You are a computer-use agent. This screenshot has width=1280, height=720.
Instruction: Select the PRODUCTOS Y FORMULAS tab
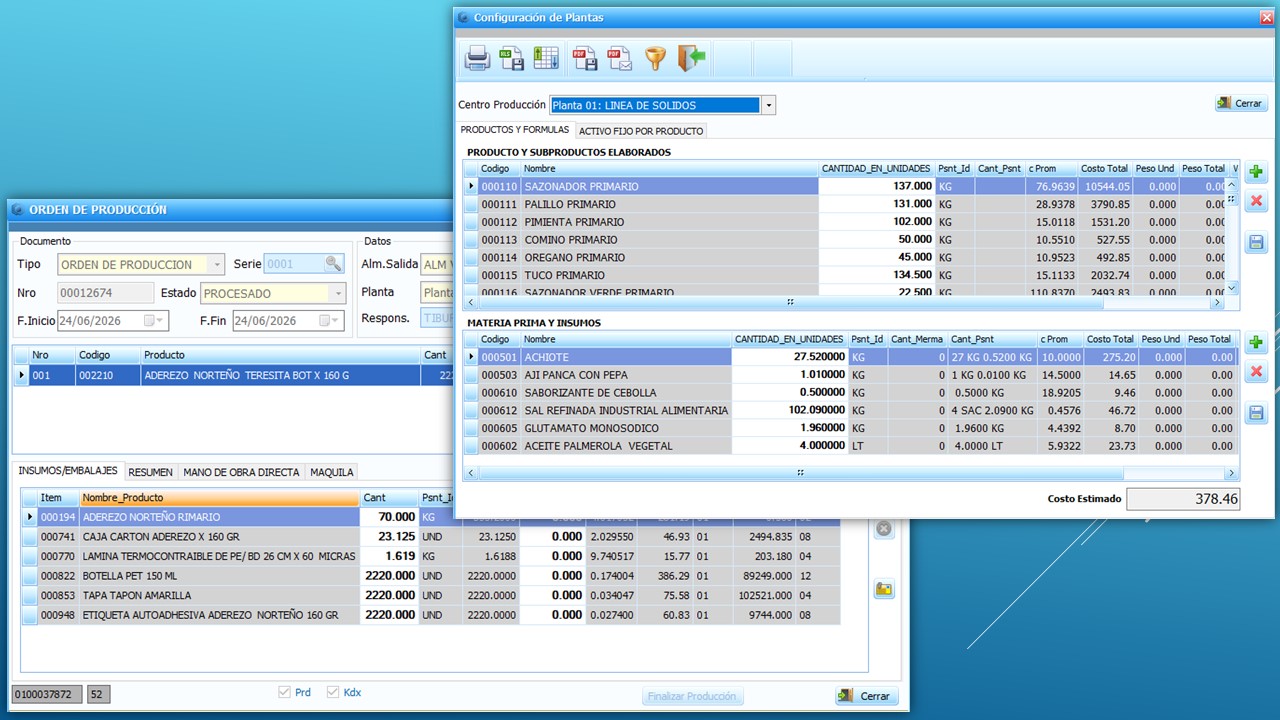[515, 130]
